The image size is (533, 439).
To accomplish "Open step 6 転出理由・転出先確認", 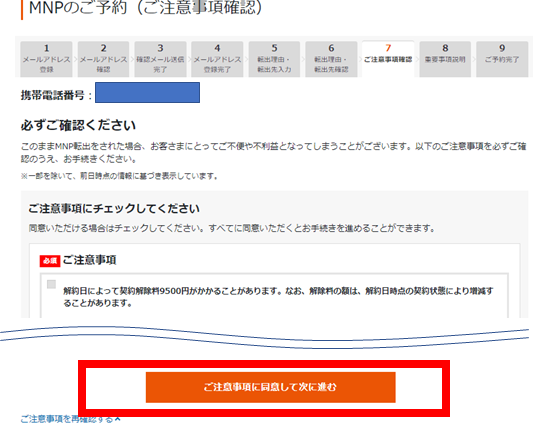I will [331, 59].
